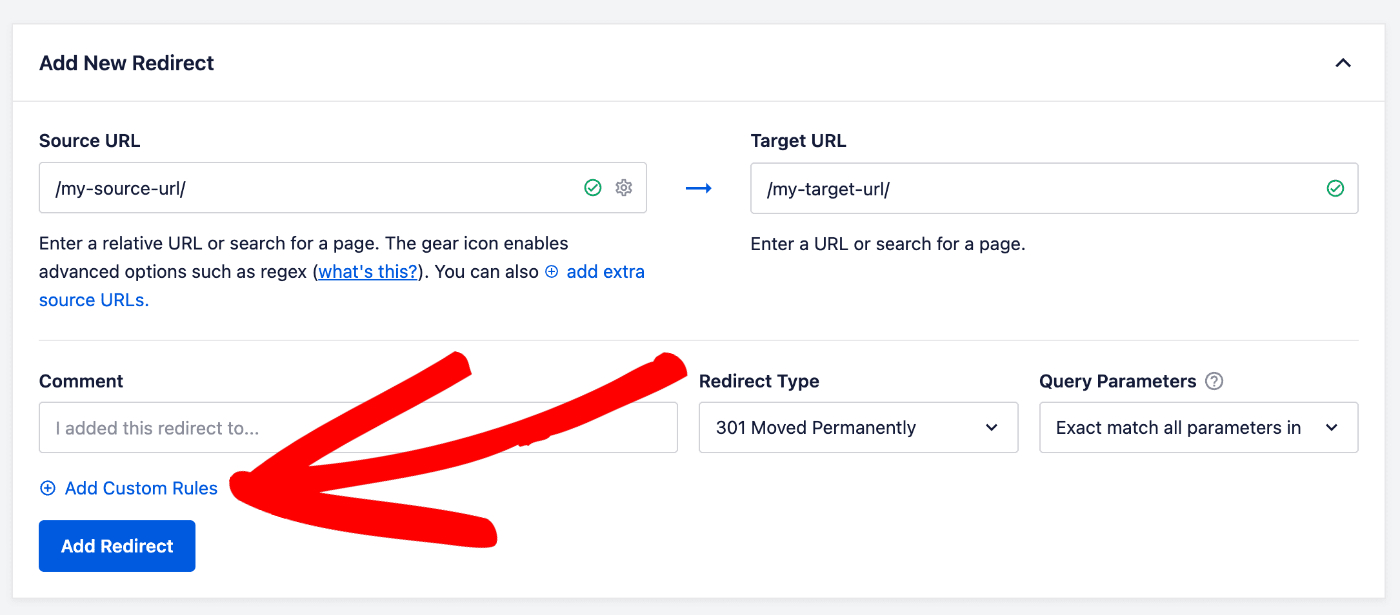This screenshot has width=1400, height=615.
Task: Open Query Parameters help question mark
Action: (x=1214, y=380)
